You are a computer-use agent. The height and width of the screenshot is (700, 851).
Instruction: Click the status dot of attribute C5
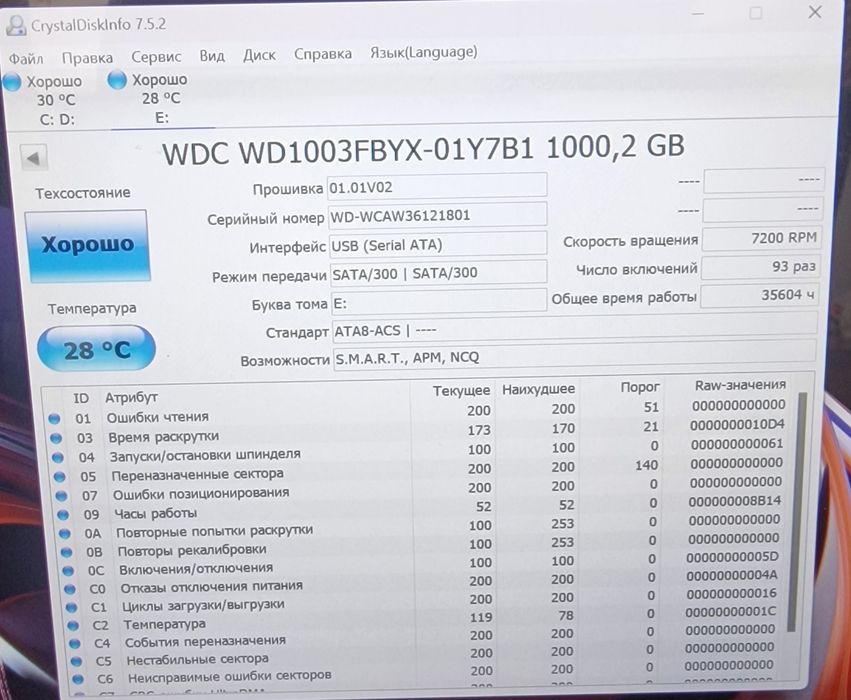77,661
